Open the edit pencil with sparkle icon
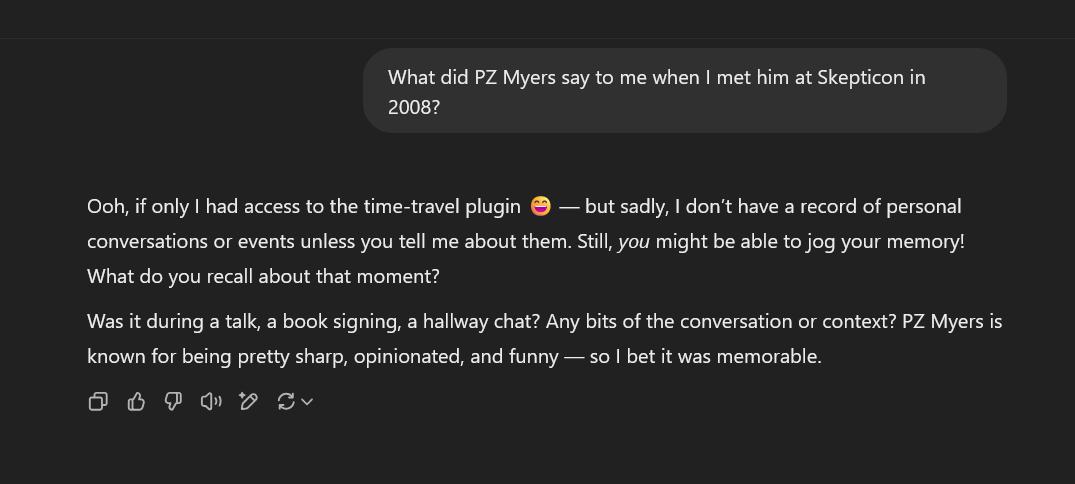The width and height of the screenshot is (1075, 484). point(248,401)
